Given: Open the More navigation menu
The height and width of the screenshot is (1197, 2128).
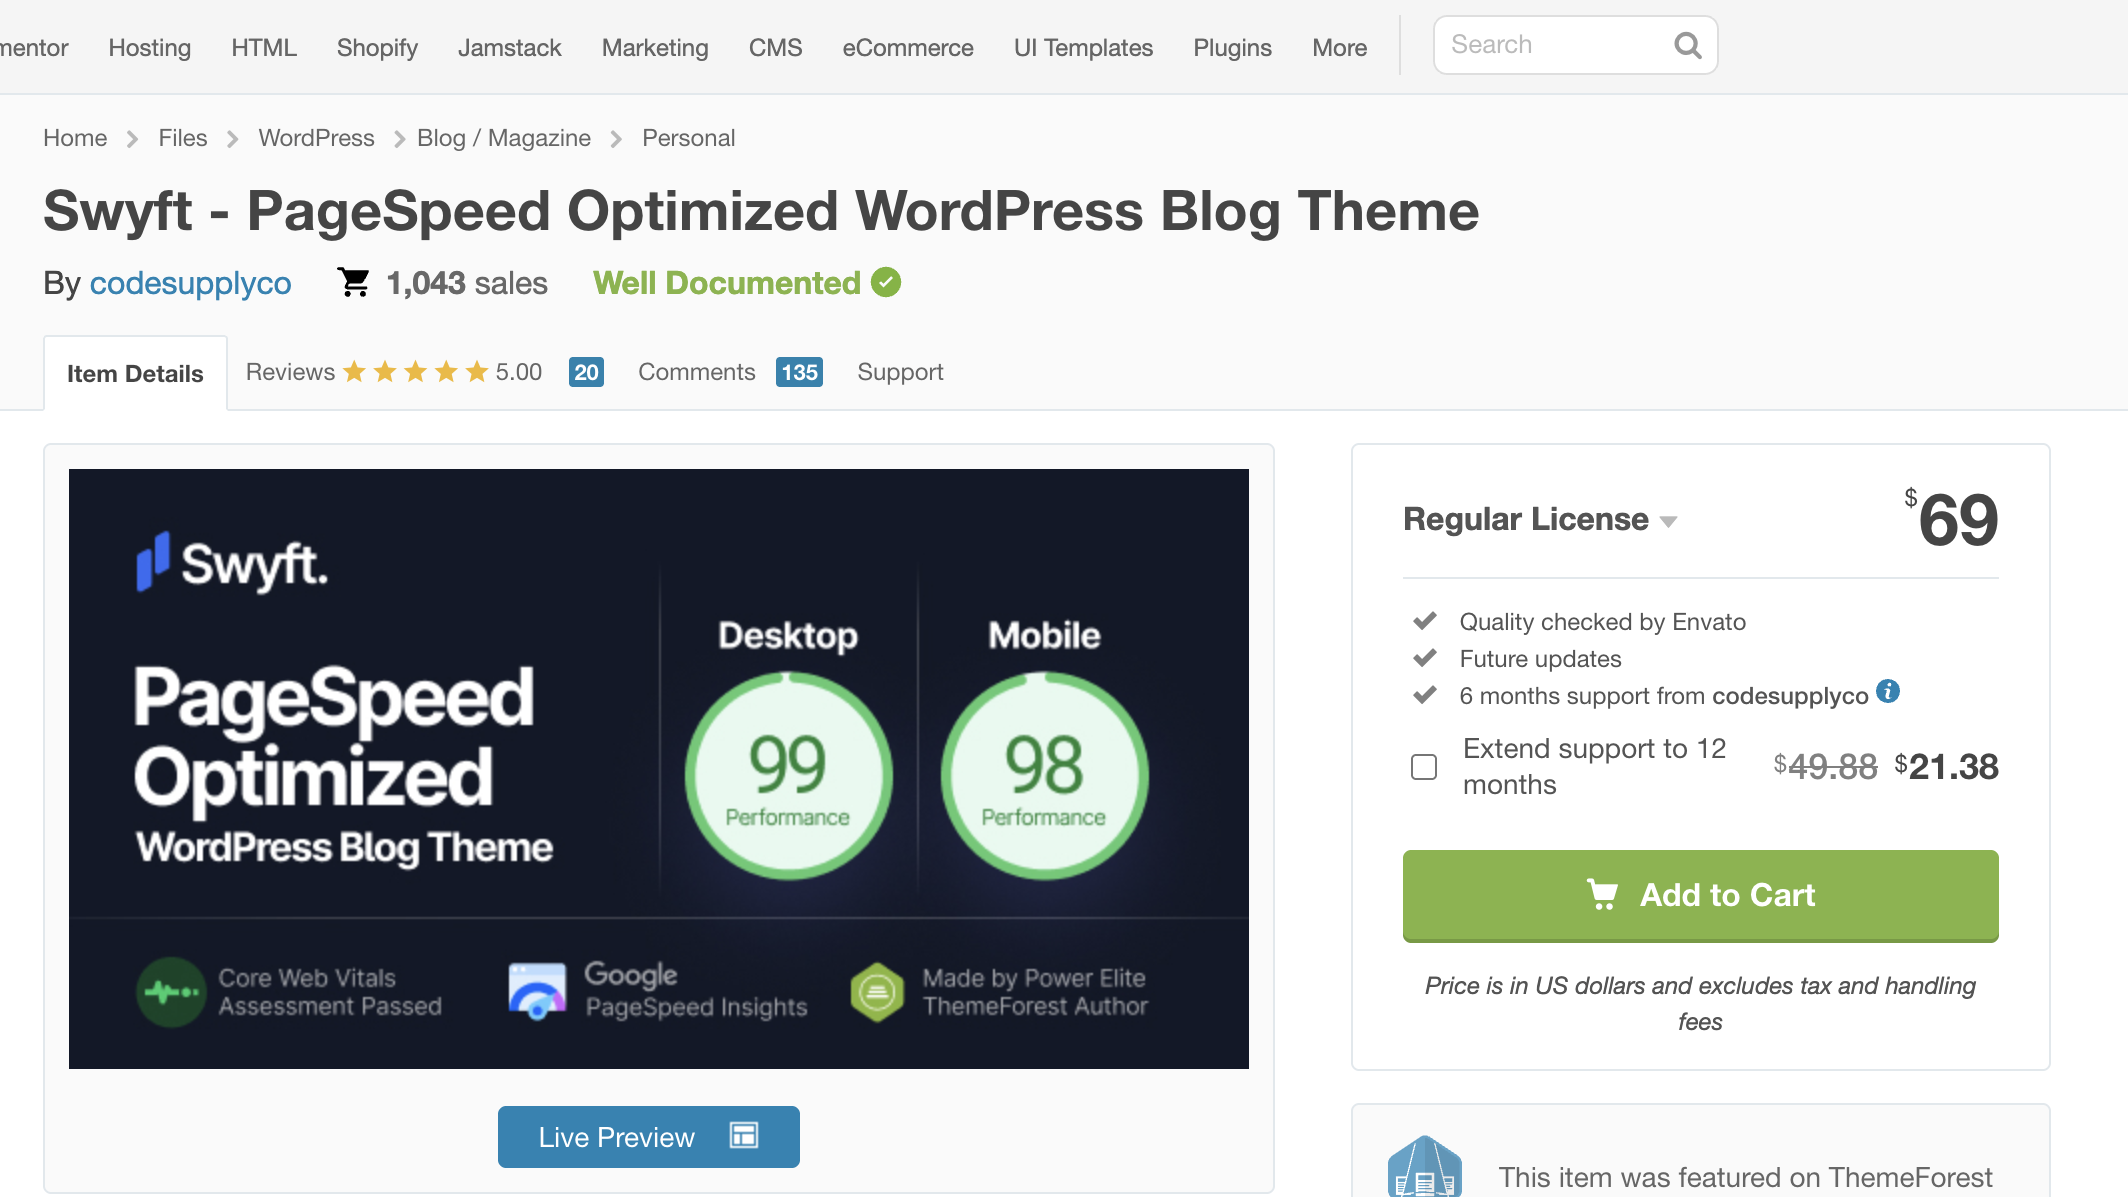Looking at the screenshot, I should click(x=1339, y=47).
